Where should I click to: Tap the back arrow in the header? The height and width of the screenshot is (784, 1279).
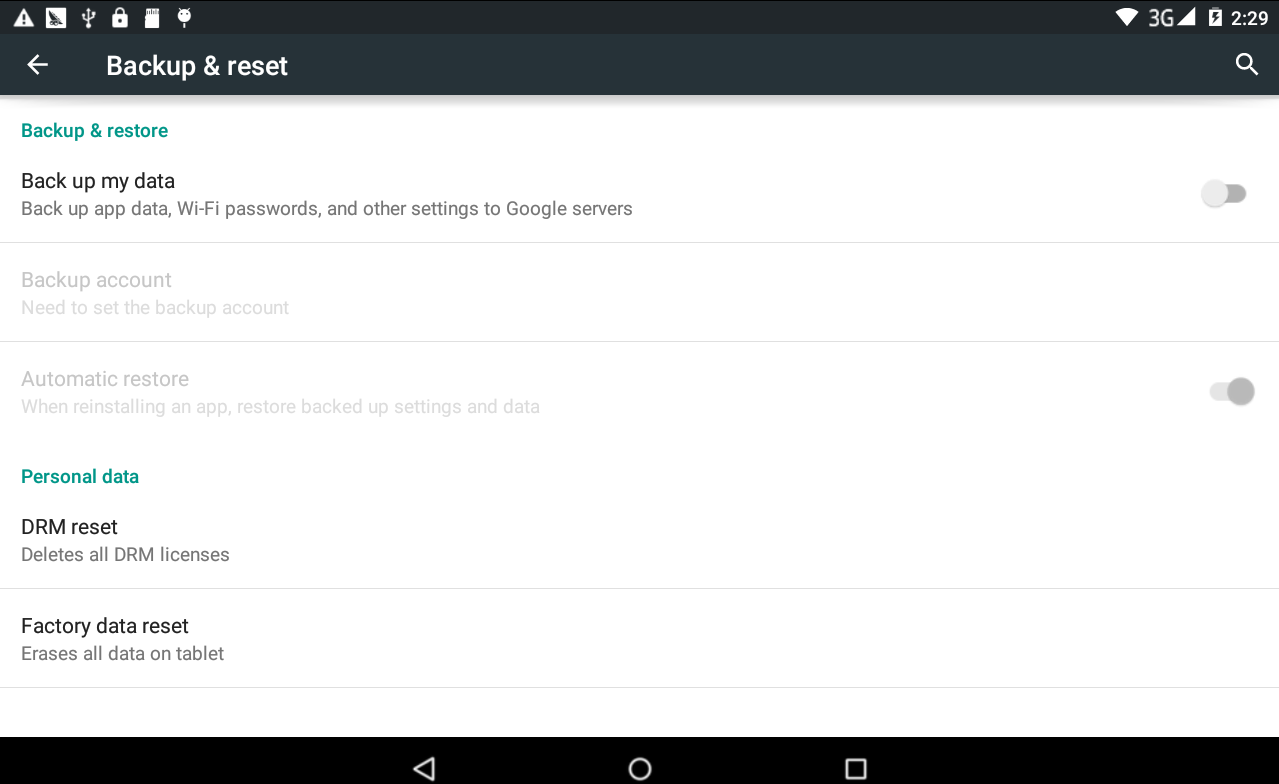coord(37,65)
